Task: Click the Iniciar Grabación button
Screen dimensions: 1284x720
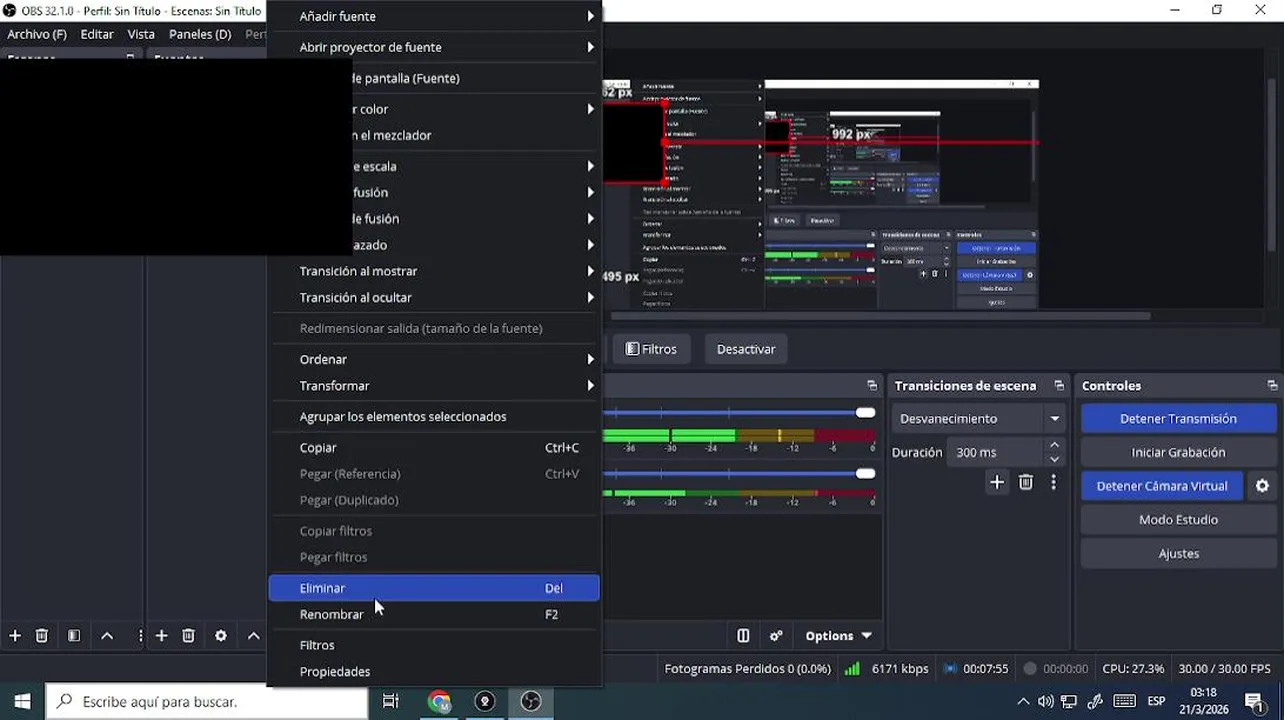Action: pos(1178,452)
